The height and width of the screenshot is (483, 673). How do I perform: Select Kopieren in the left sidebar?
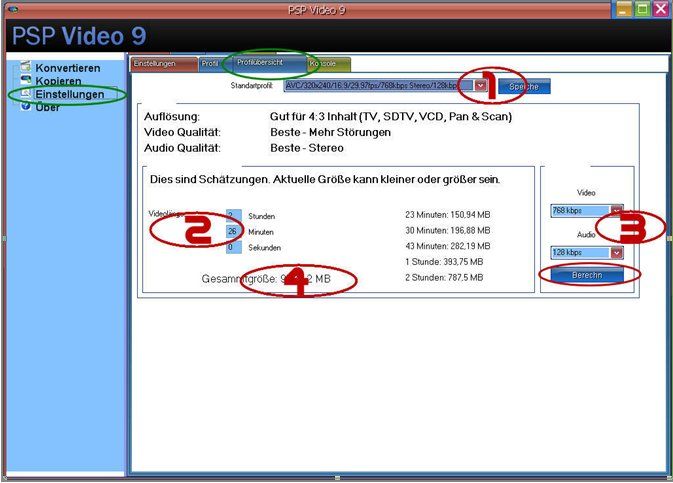[x=58, y=81]
